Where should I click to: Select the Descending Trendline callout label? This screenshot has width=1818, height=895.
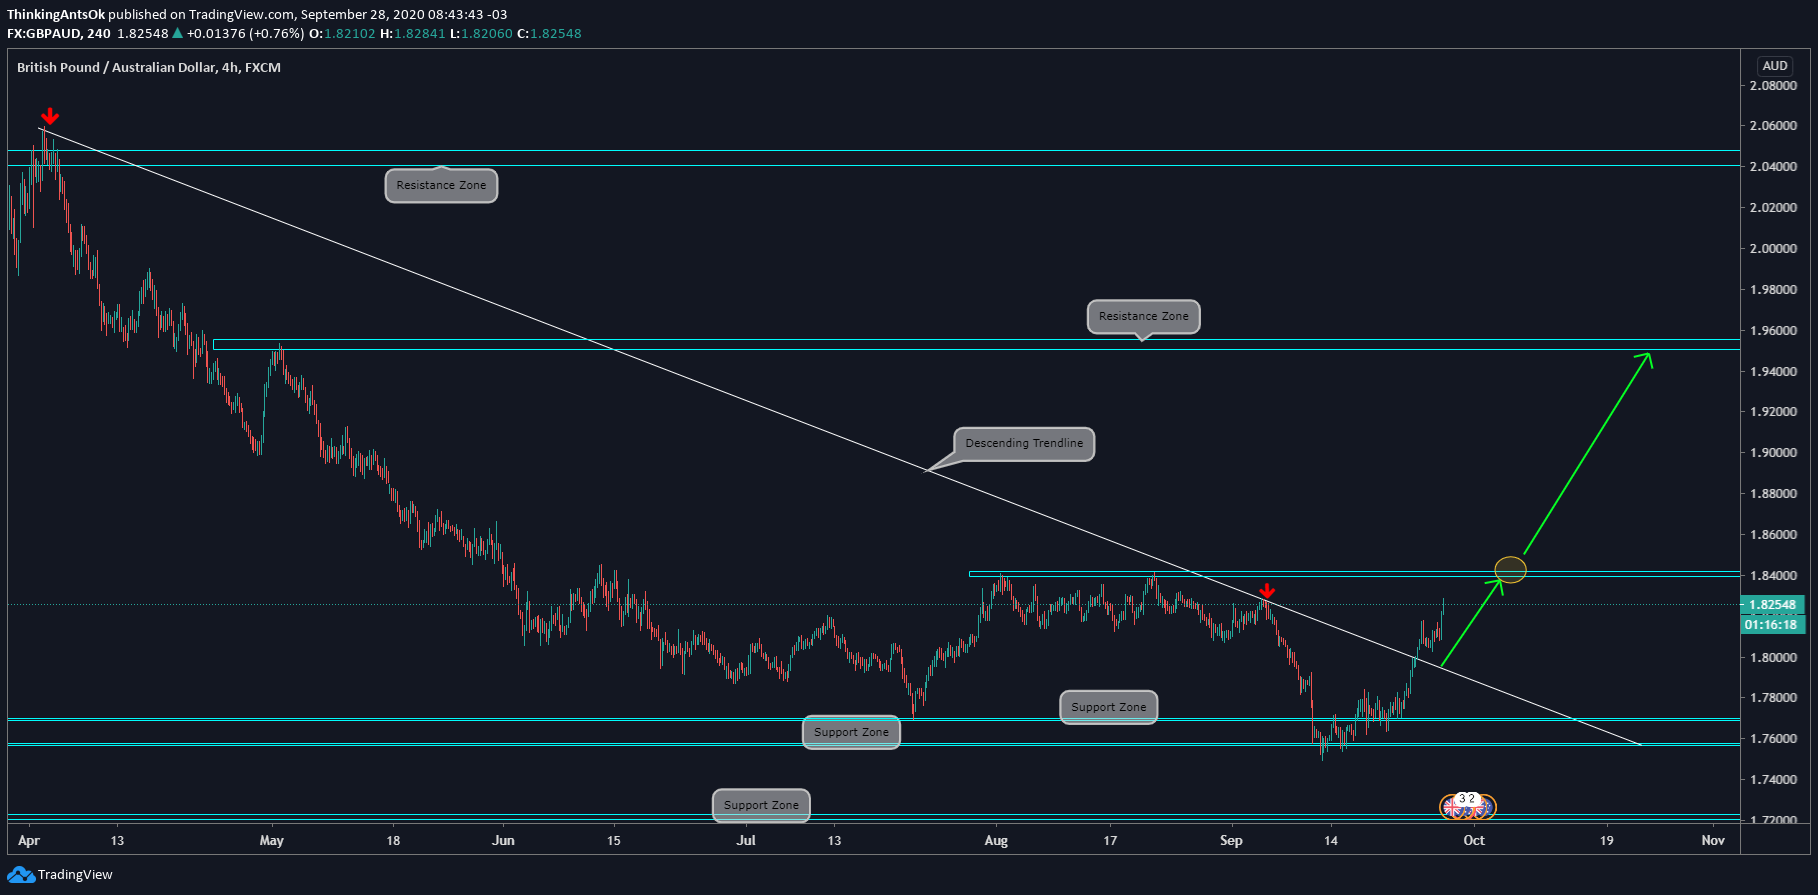pos(1024,444)
